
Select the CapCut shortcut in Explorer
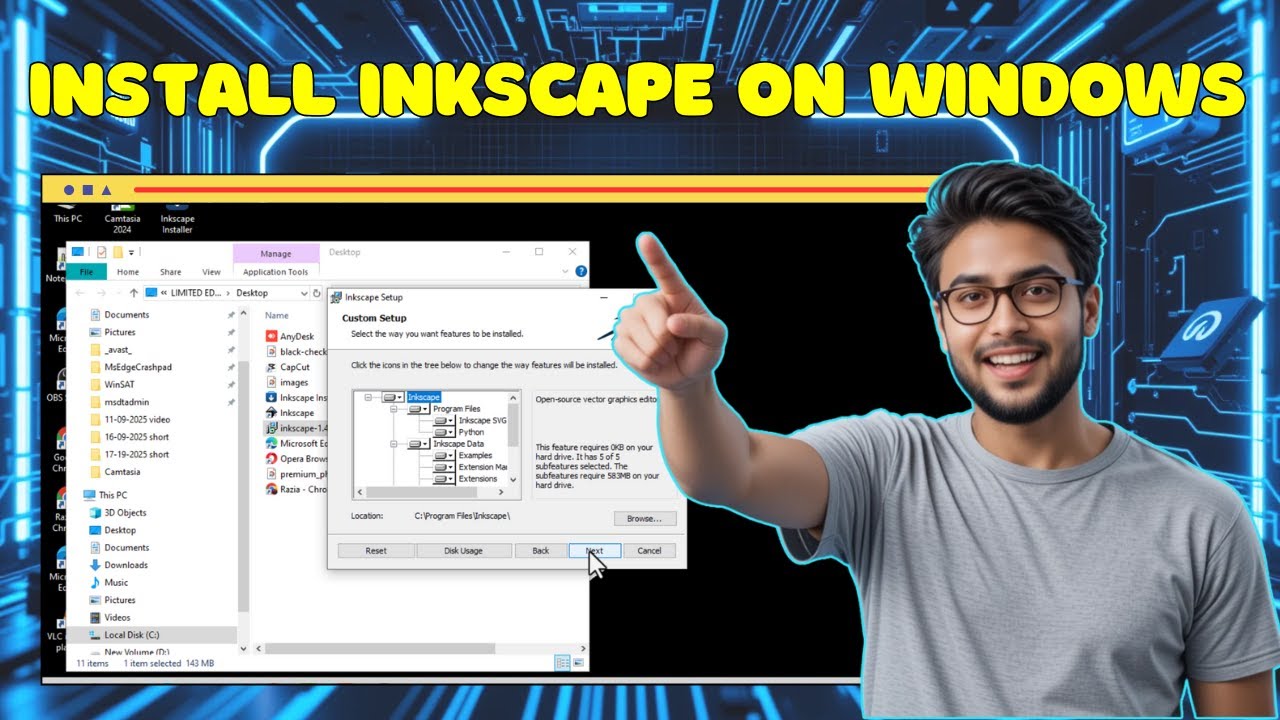pyautogui.click(x=288, y=367)
